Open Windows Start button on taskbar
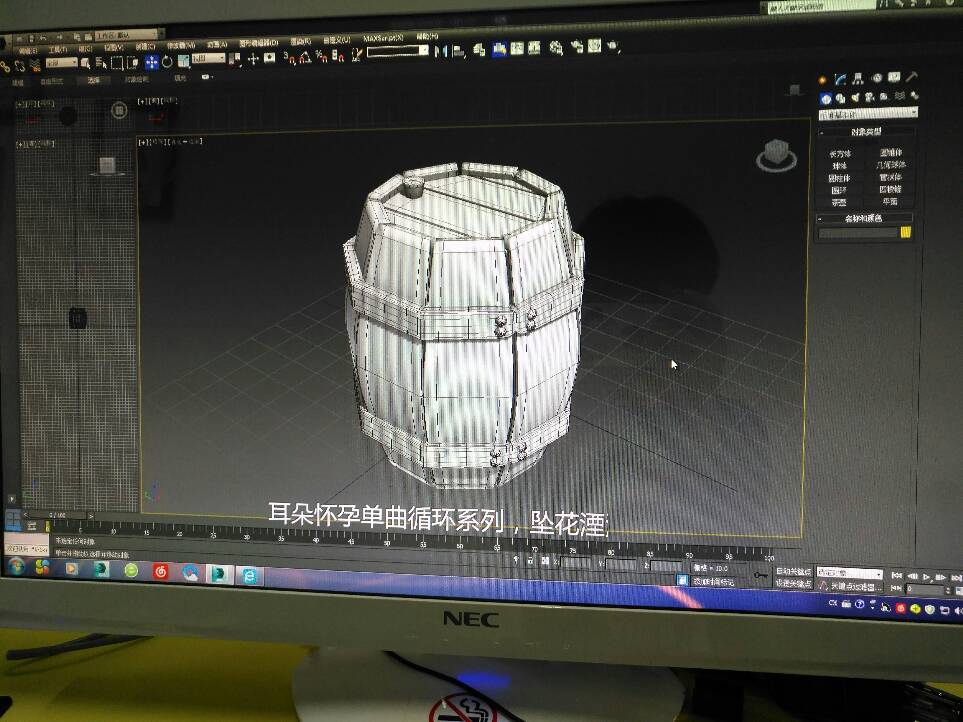 pyautogui.click(x=16, y=566)
